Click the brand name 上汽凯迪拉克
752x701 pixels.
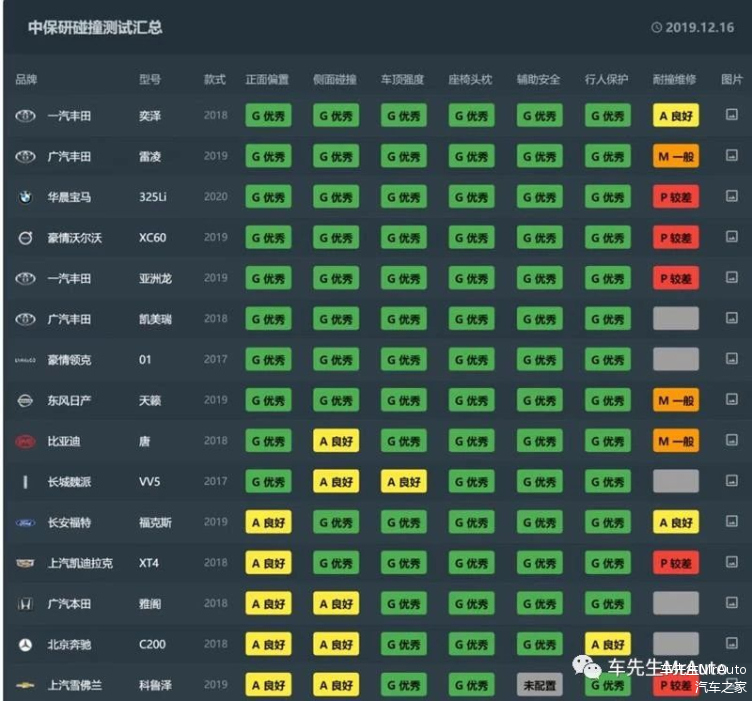(80, 563)
